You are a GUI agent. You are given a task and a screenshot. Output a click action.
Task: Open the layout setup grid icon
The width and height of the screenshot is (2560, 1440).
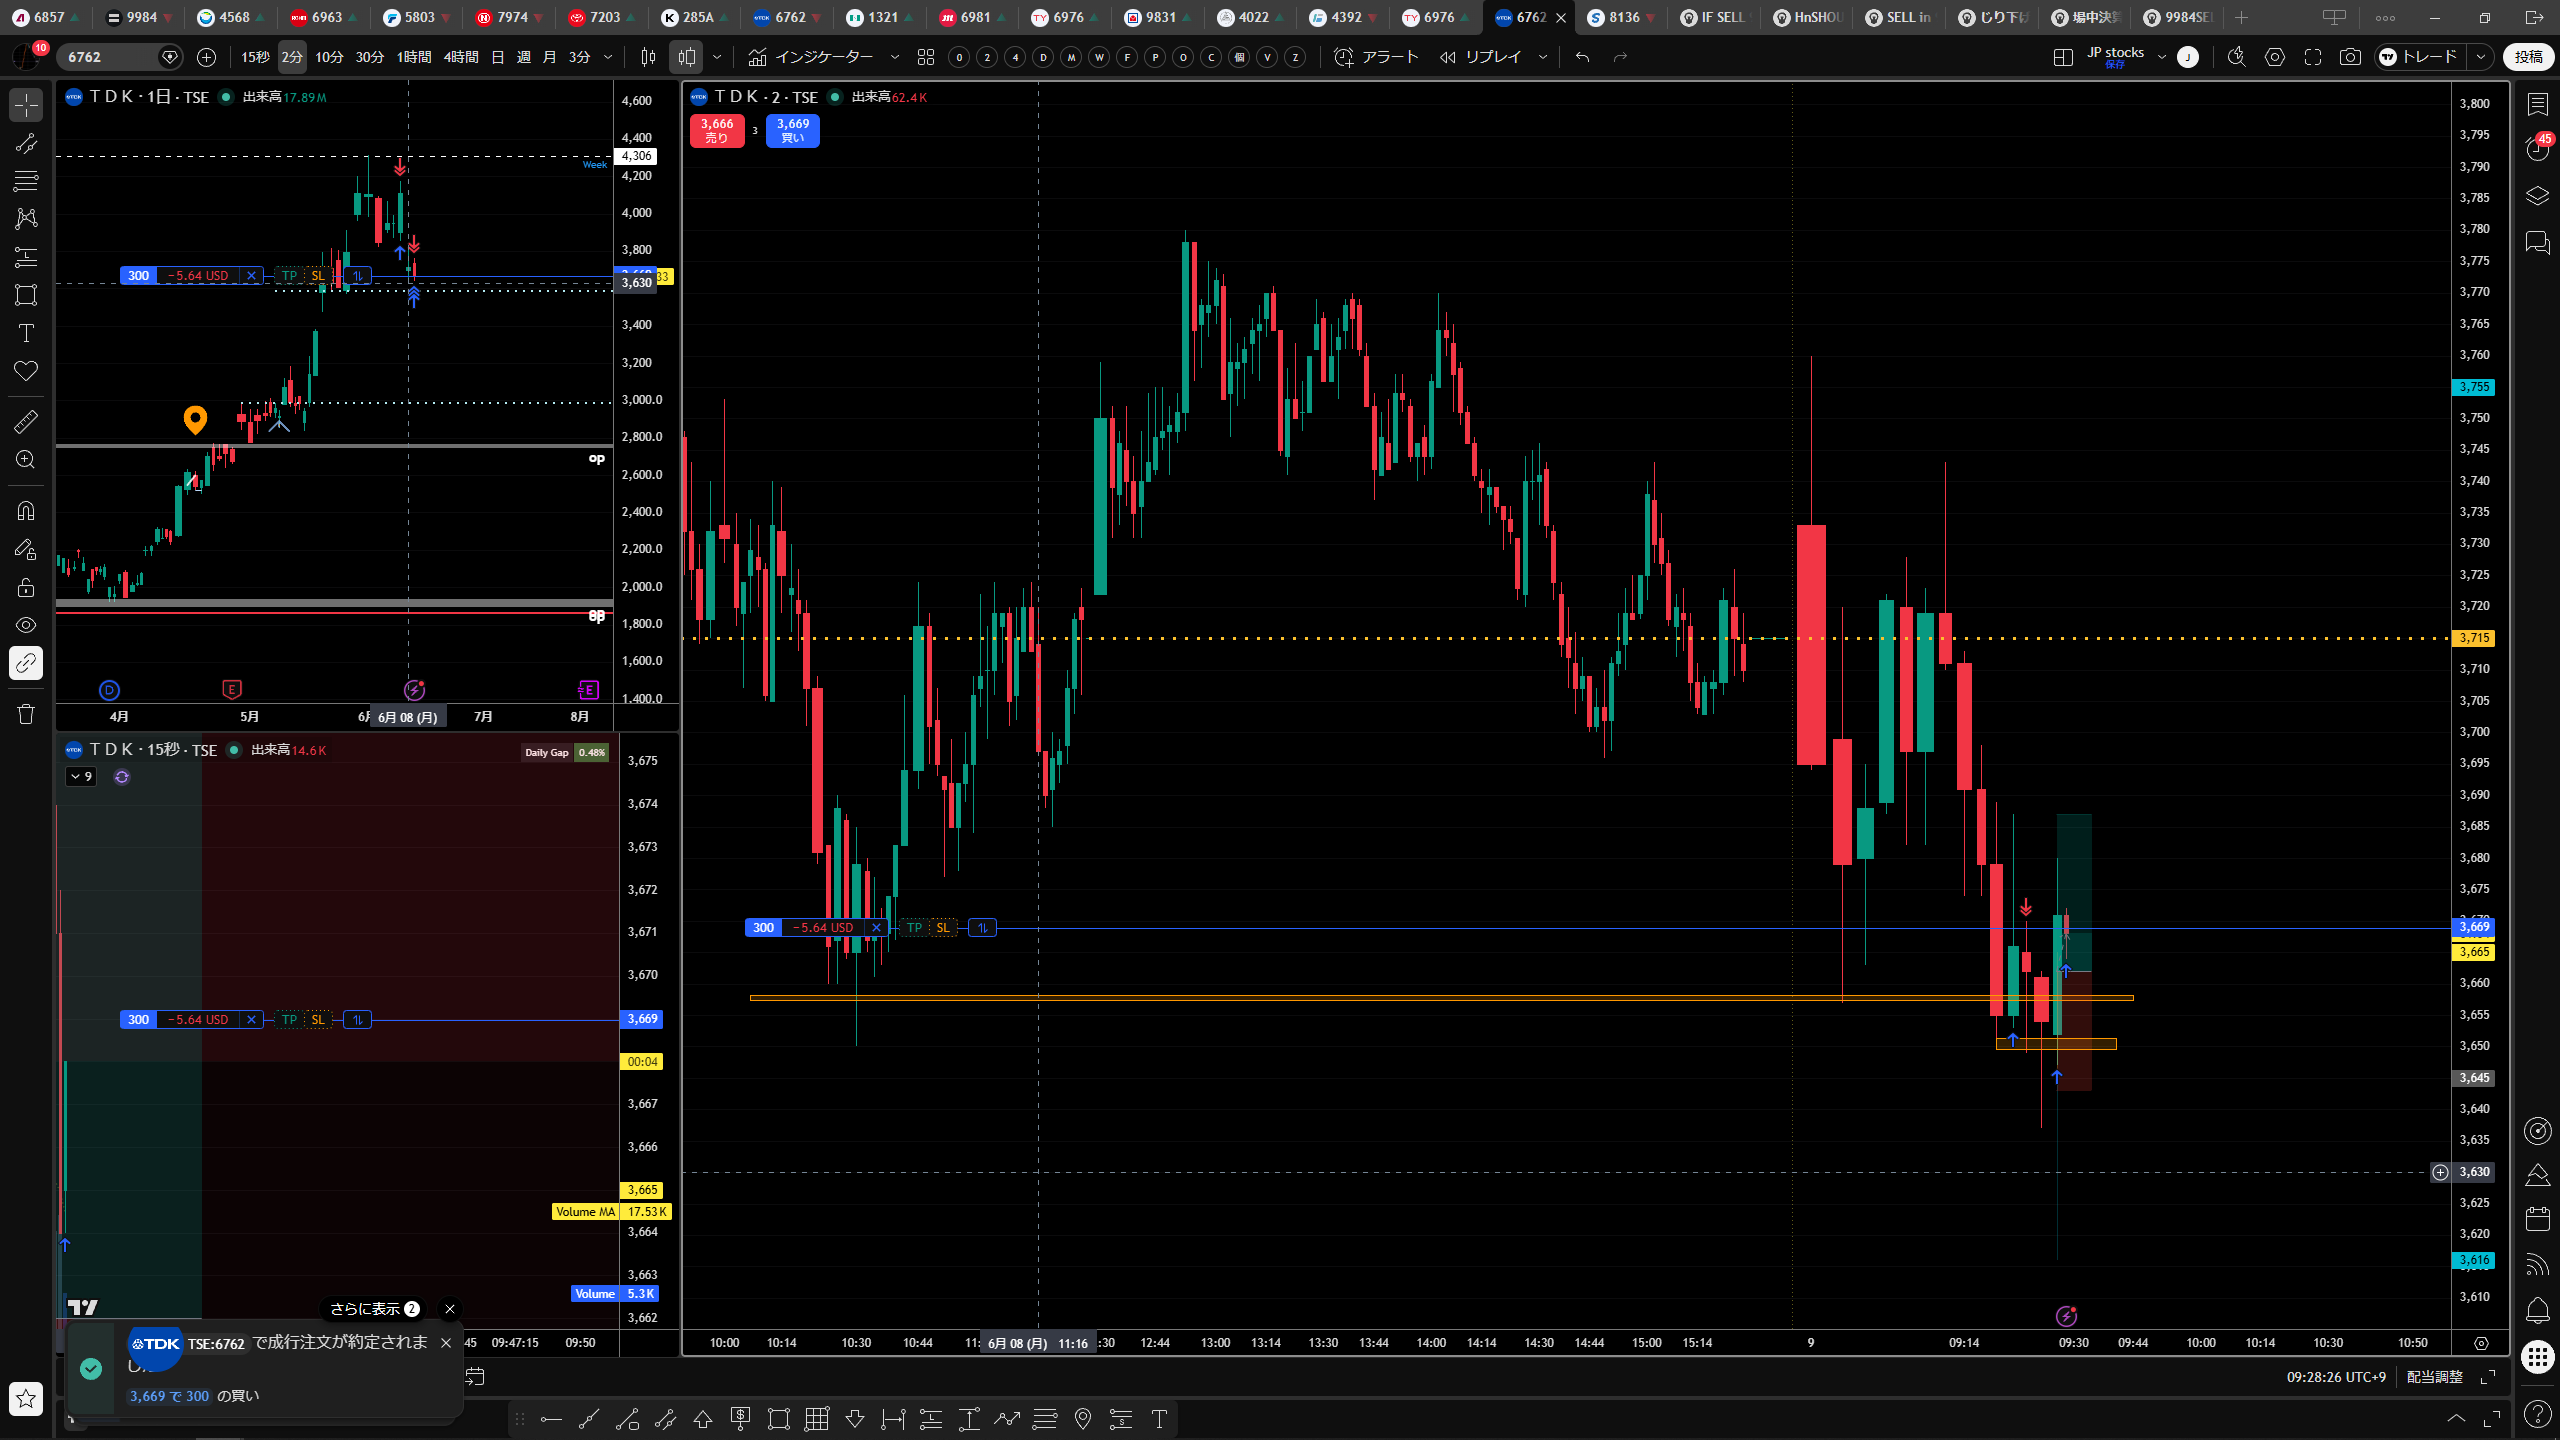[x=2063, y=57]
